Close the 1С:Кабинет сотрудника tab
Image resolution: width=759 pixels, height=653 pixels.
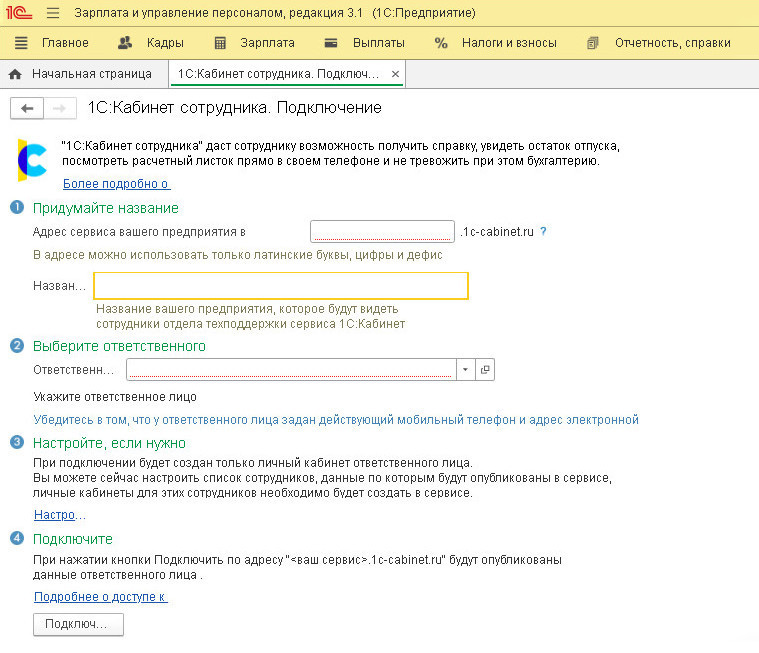point(395,74)
